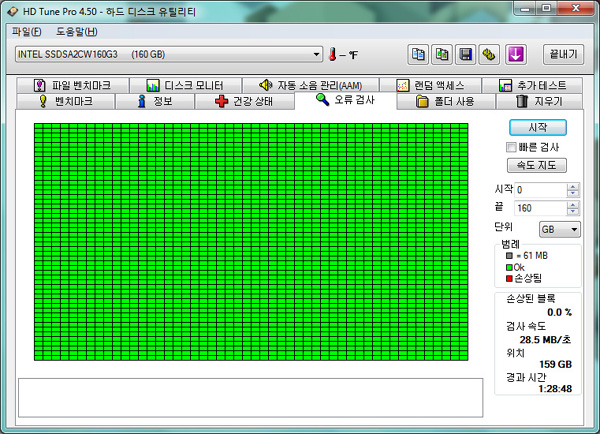Increase the 끝 value with up arrow
The height and width of the screenshot is (434, 600).
click(573, 205)
